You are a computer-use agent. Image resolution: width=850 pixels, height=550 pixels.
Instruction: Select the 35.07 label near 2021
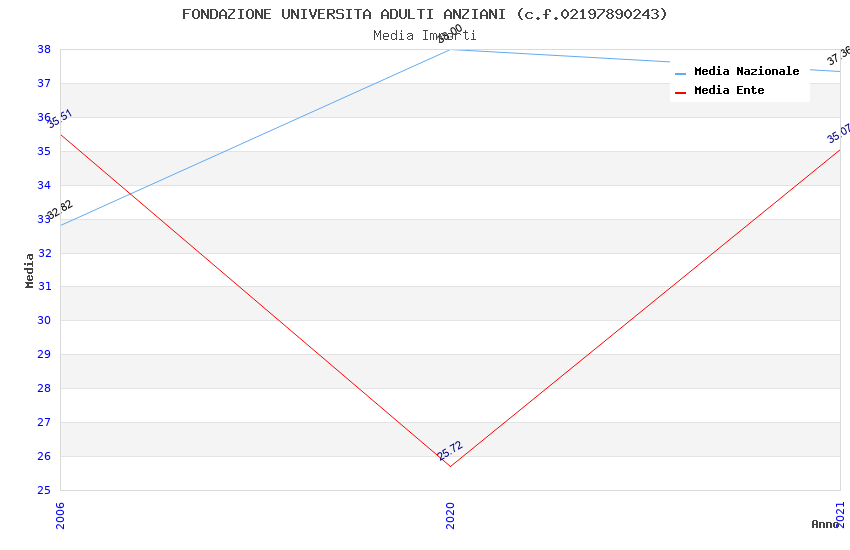click(839, 134)
